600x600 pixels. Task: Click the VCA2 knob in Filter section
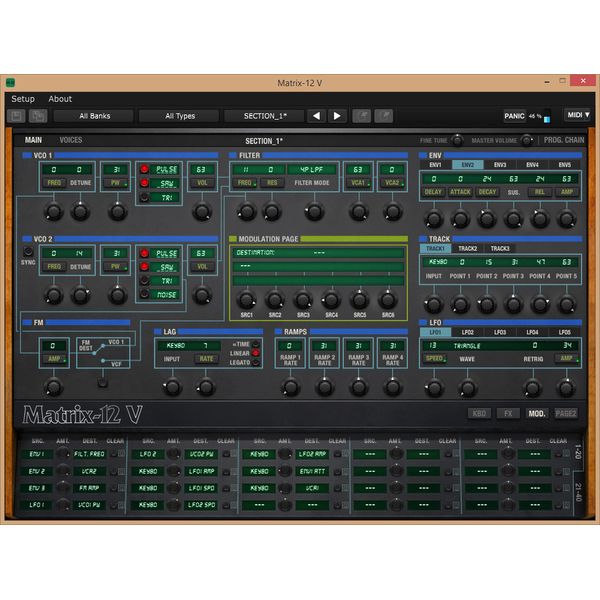[x=393, y=212]
